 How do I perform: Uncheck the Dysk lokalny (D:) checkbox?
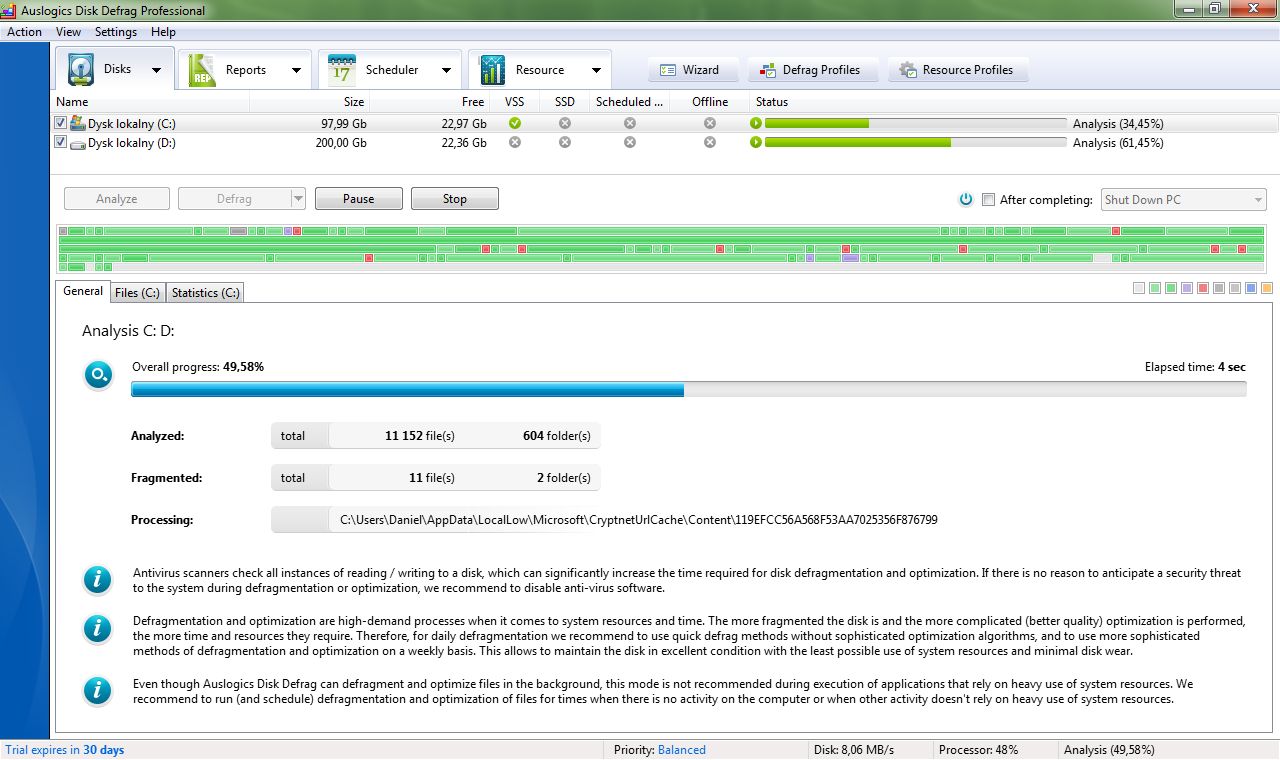[x=61, y=142]
